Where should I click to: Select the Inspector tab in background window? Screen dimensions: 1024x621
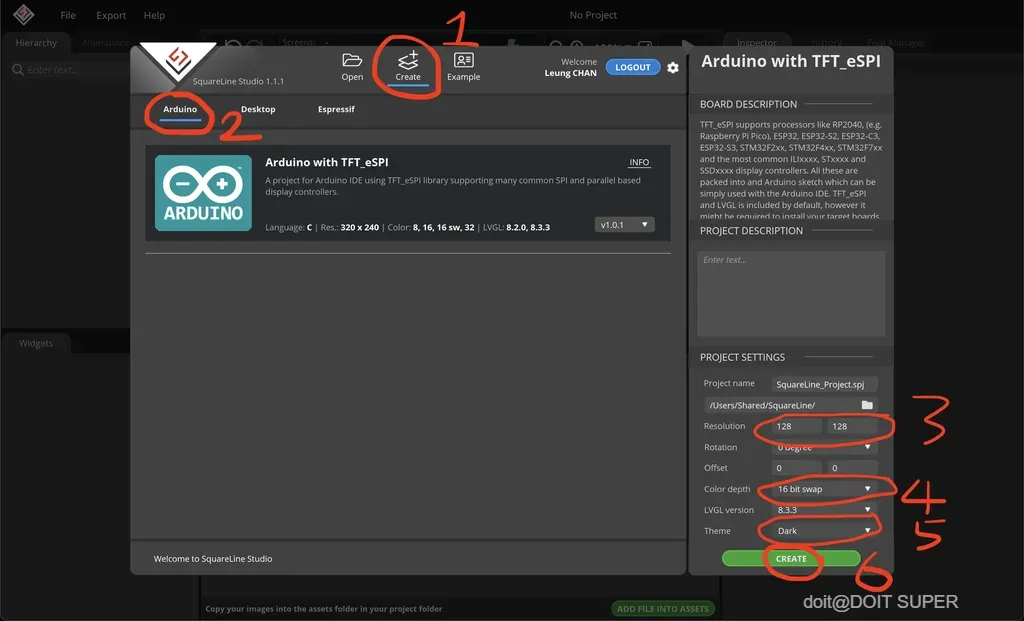pyautogui.click(x=756, y=42)
